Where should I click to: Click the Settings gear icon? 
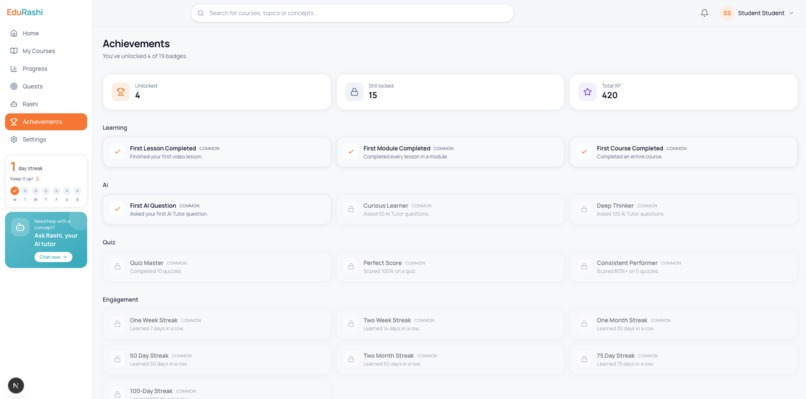14,139
